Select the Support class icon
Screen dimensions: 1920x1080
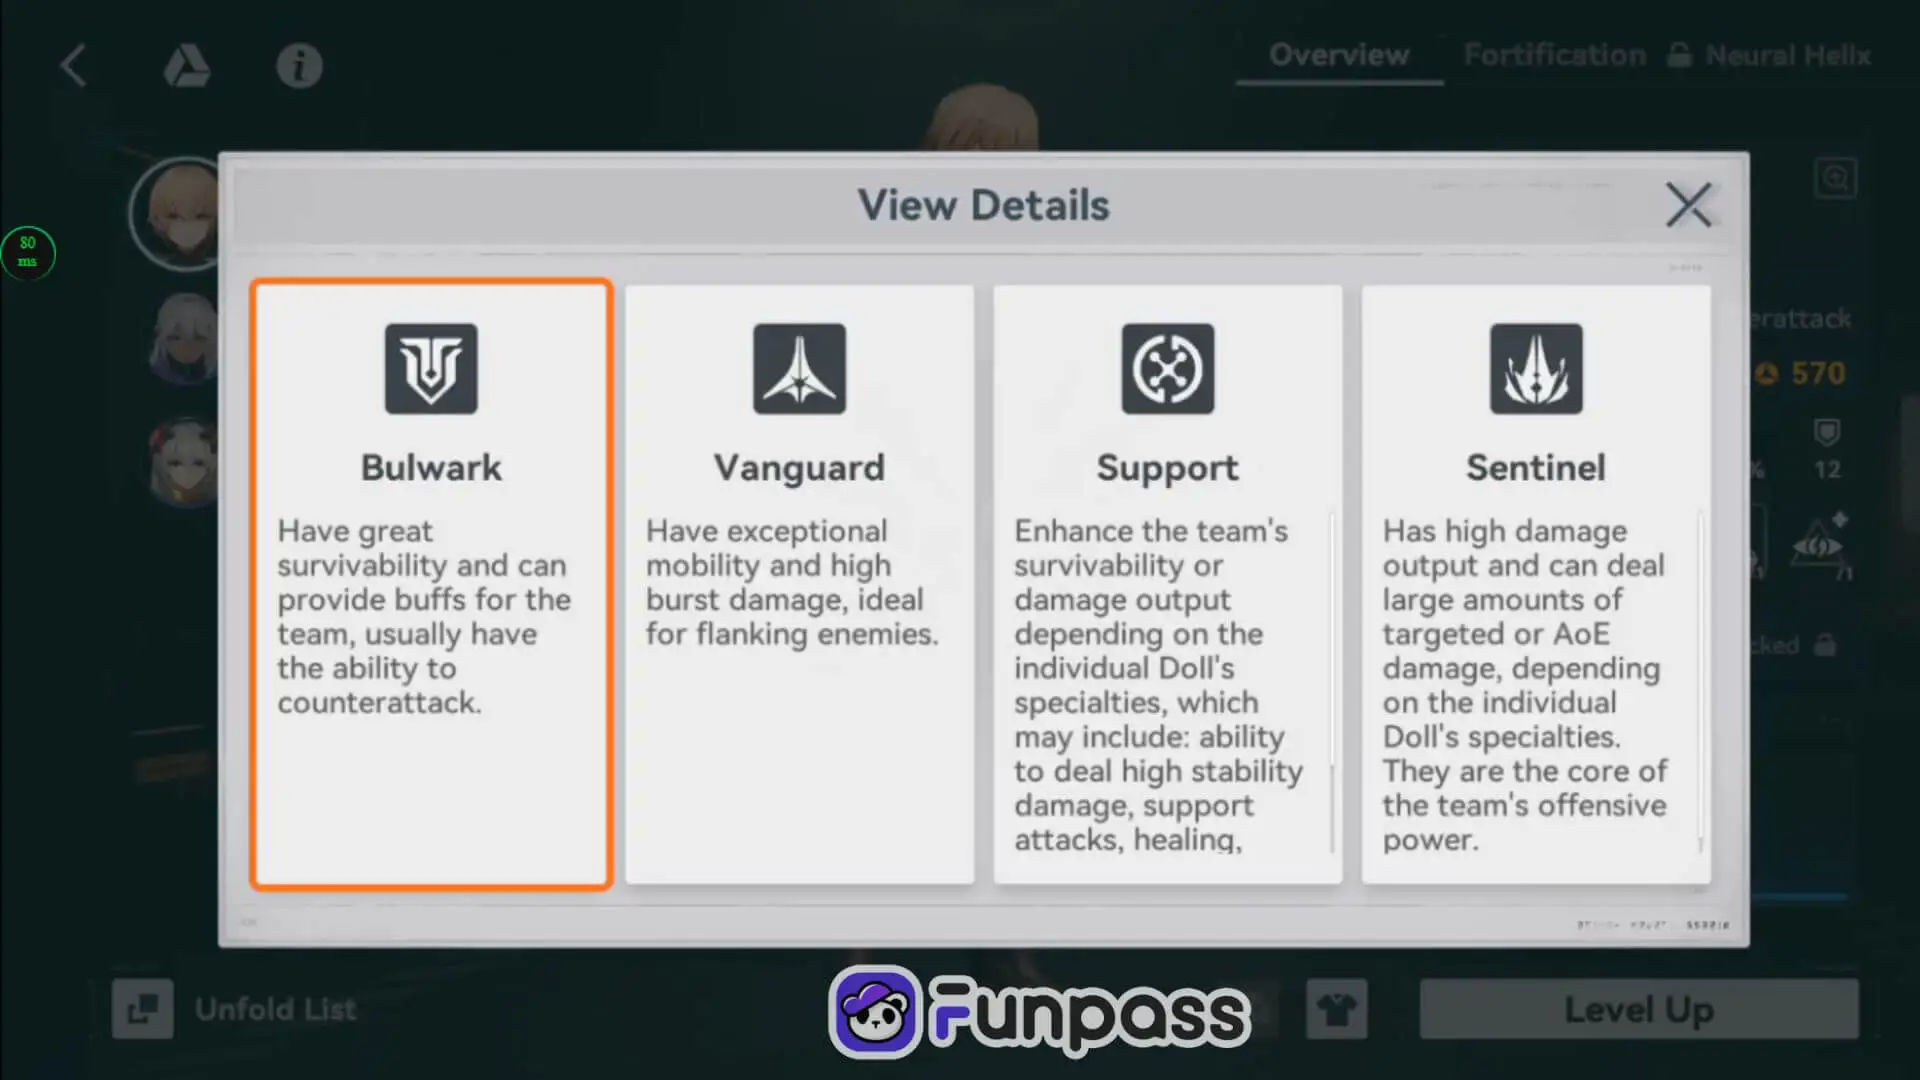(x=1166, y=368)
